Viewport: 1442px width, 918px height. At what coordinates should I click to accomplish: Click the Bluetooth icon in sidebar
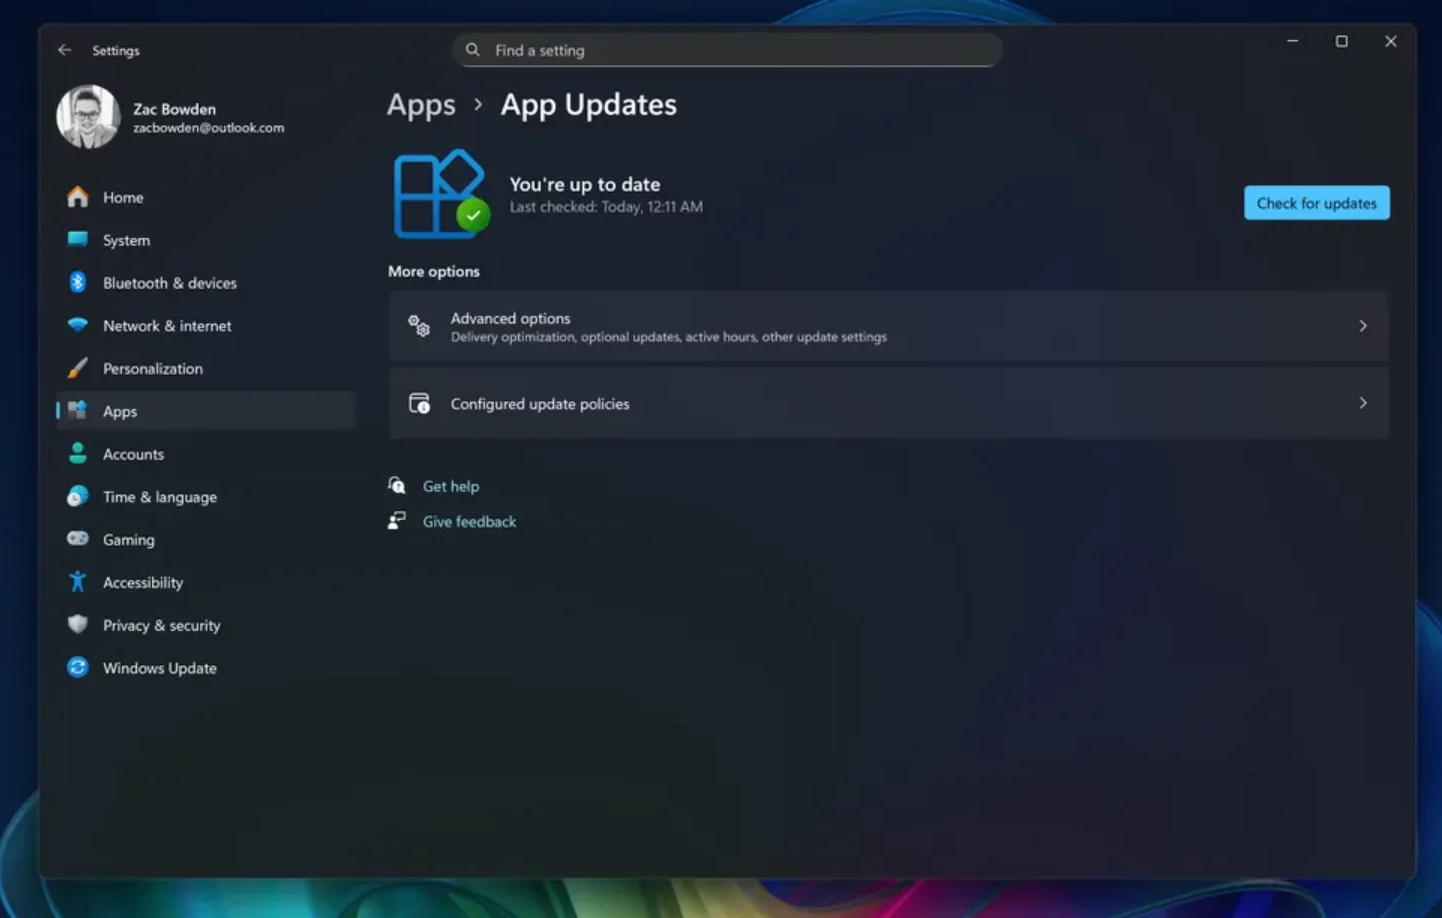click(78, 282)
